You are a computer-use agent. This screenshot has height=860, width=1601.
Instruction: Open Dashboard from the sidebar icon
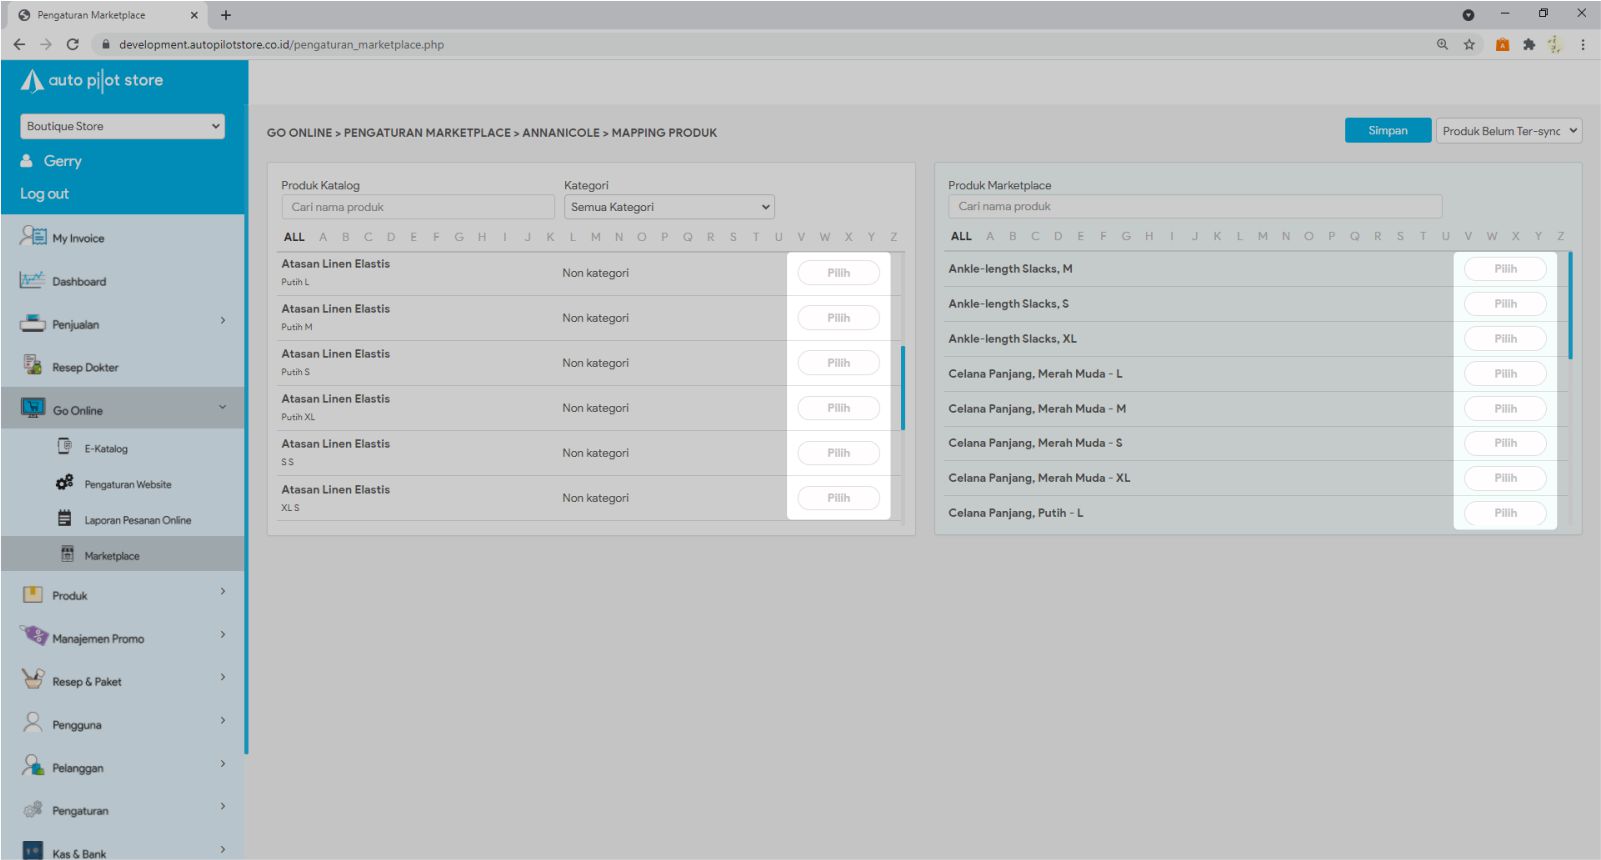32,281
